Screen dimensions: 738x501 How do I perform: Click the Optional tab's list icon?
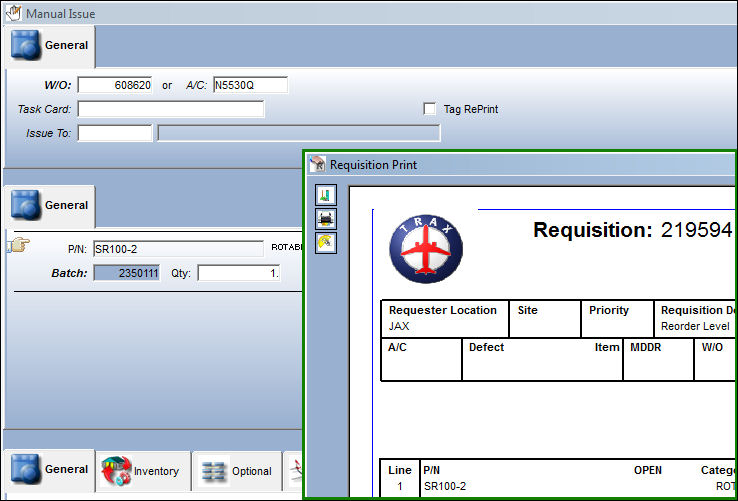tap(214, 471)
